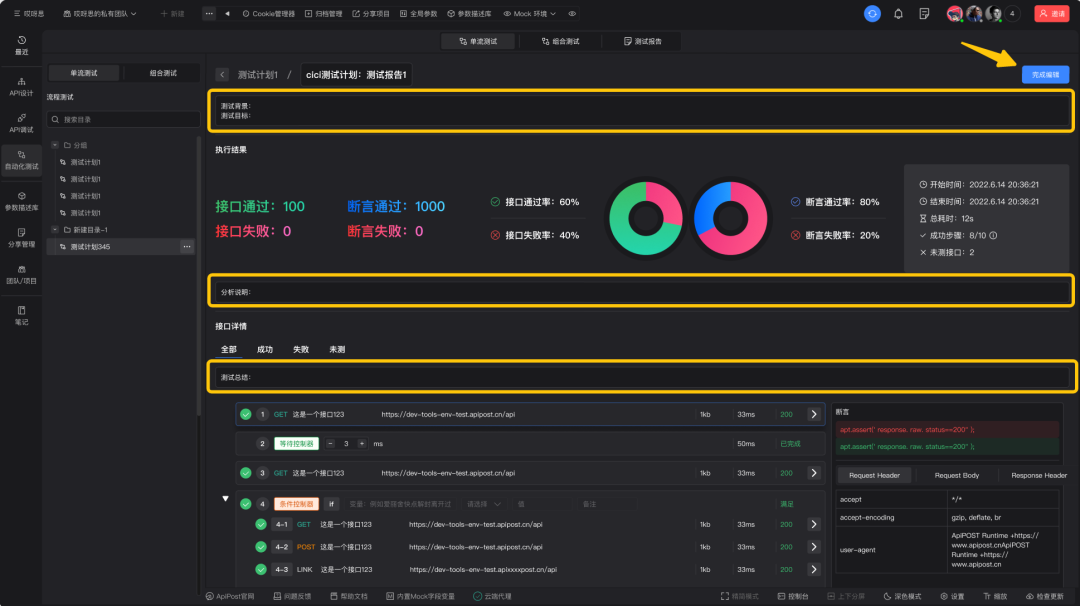Open 自动化测试 sidebar icon
This screenshot has width=1080, height=606.
click(x=21, y=160)
